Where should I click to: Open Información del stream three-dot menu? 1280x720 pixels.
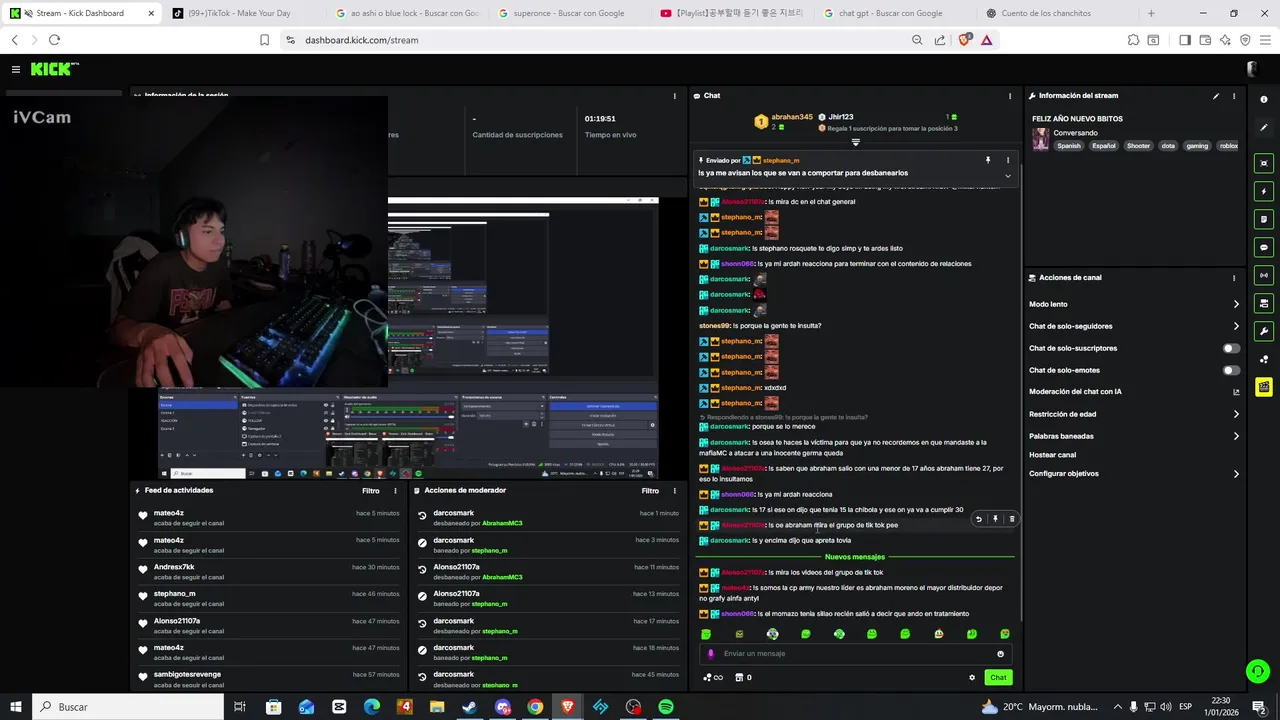tap(1234, 96)
